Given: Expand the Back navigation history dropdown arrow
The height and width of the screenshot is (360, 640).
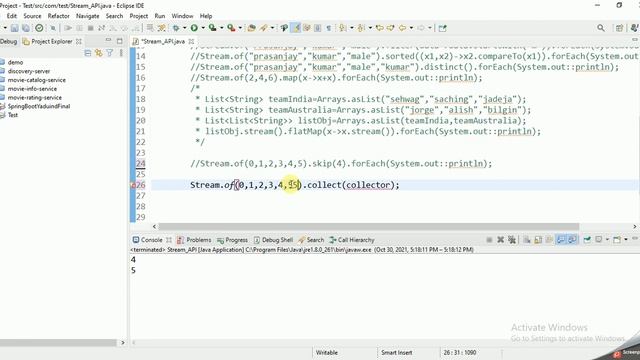Looking at the screenshot, I should (411, 28).
